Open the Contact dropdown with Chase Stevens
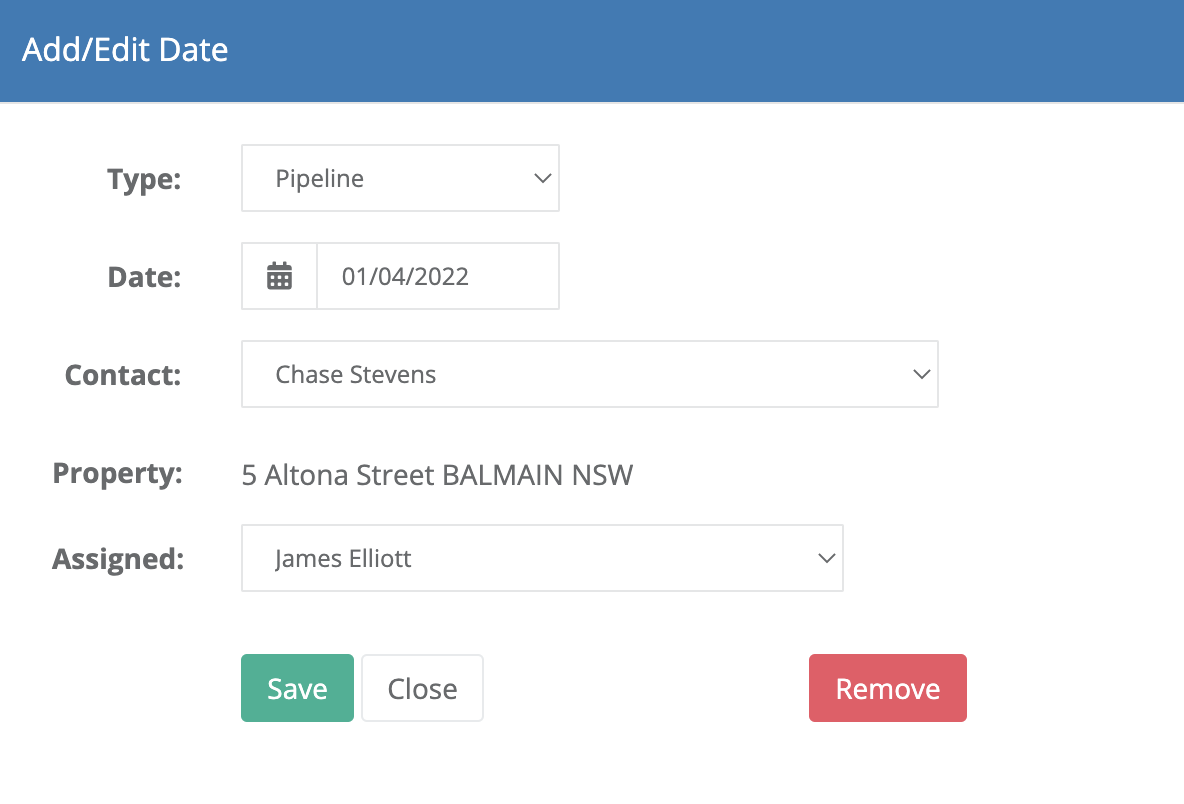The image size is (1184, 804). [x=590, y=374]
